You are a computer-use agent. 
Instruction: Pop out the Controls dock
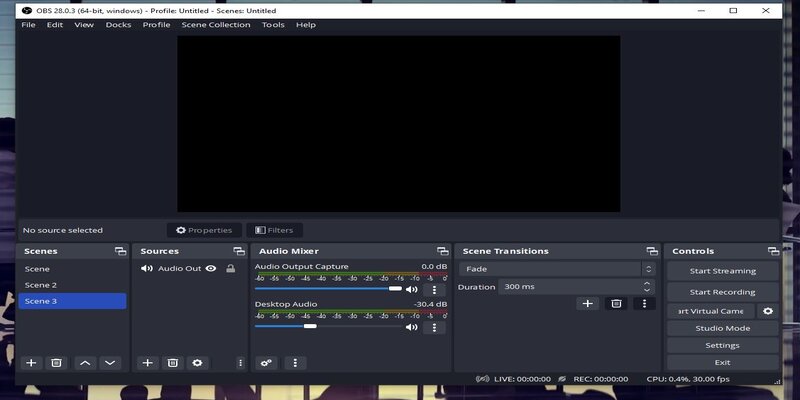[773, 251]
